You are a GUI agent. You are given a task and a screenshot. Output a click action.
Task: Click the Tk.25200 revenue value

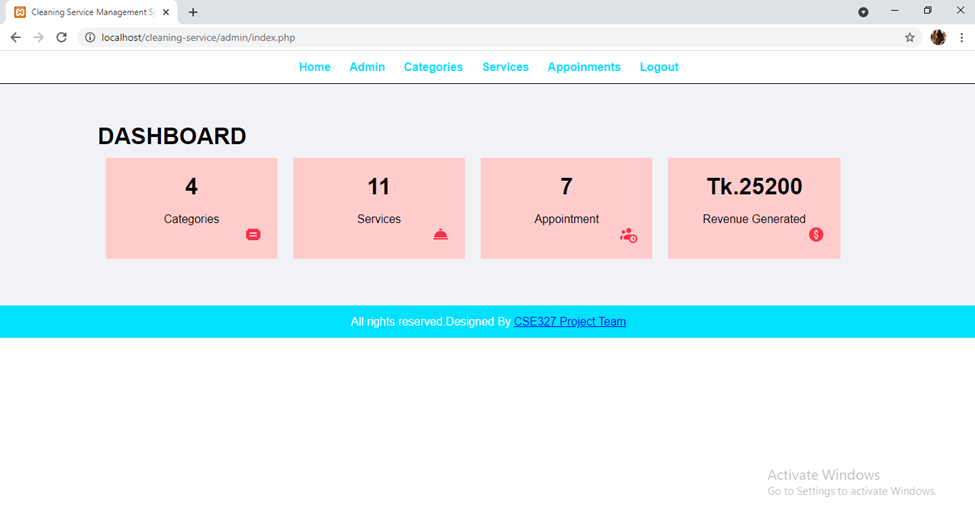click(754, 186)
